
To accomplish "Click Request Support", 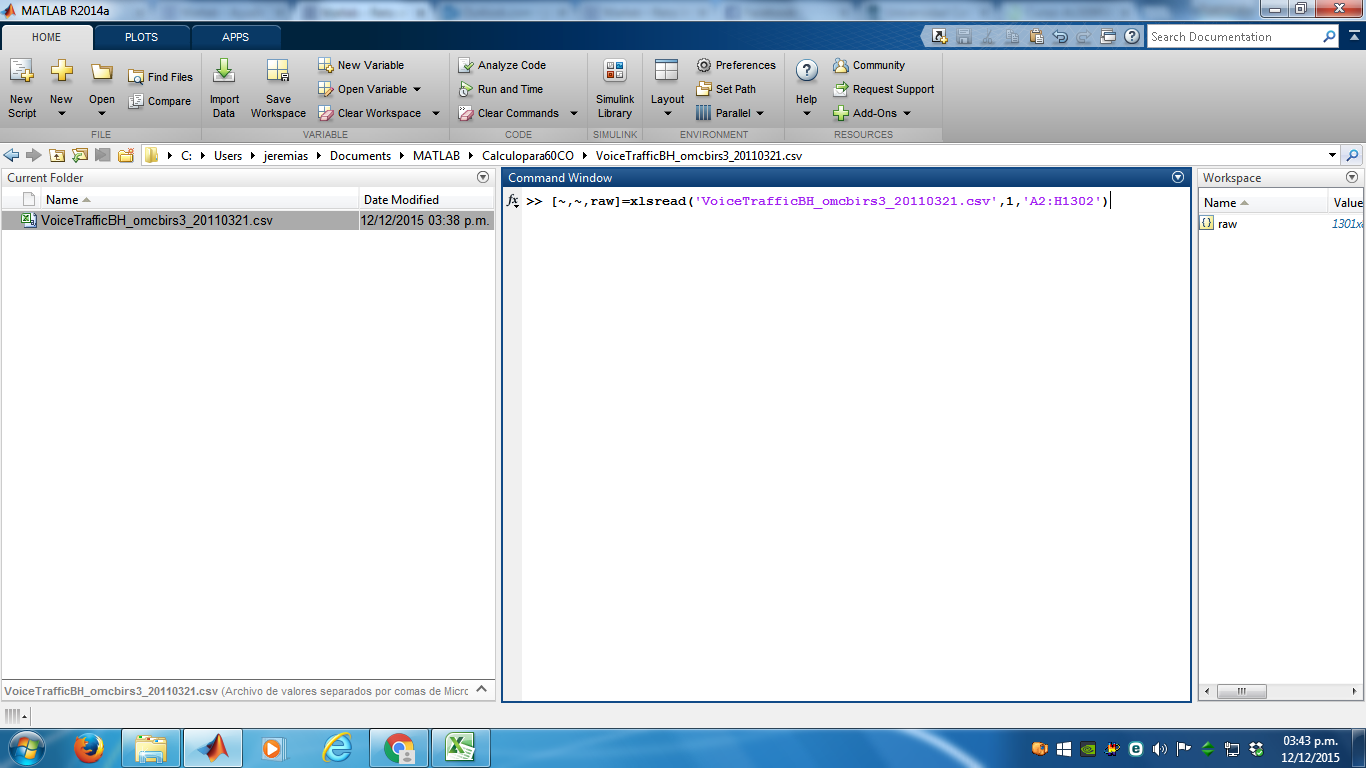I will coord(884,89).
